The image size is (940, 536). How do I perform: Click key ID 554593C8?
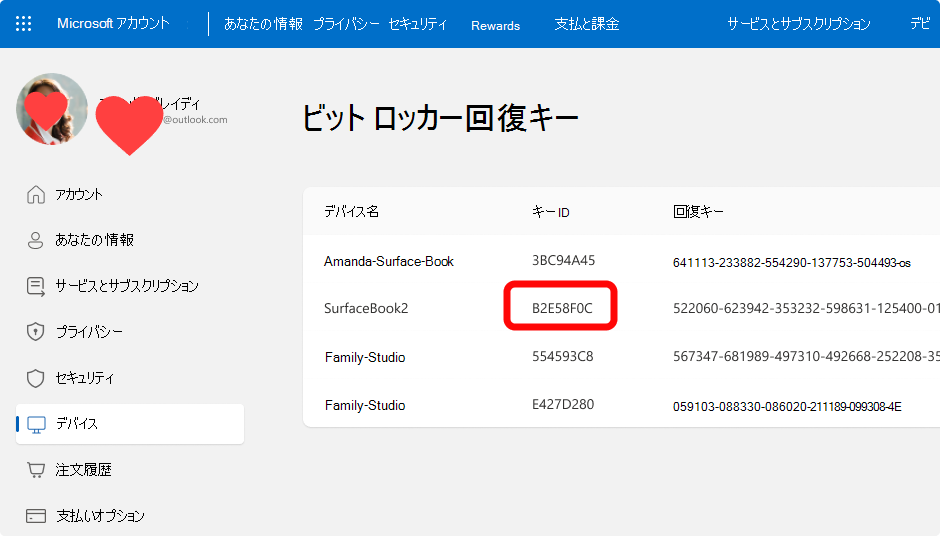pyautogui.click(x=562, y=356)
